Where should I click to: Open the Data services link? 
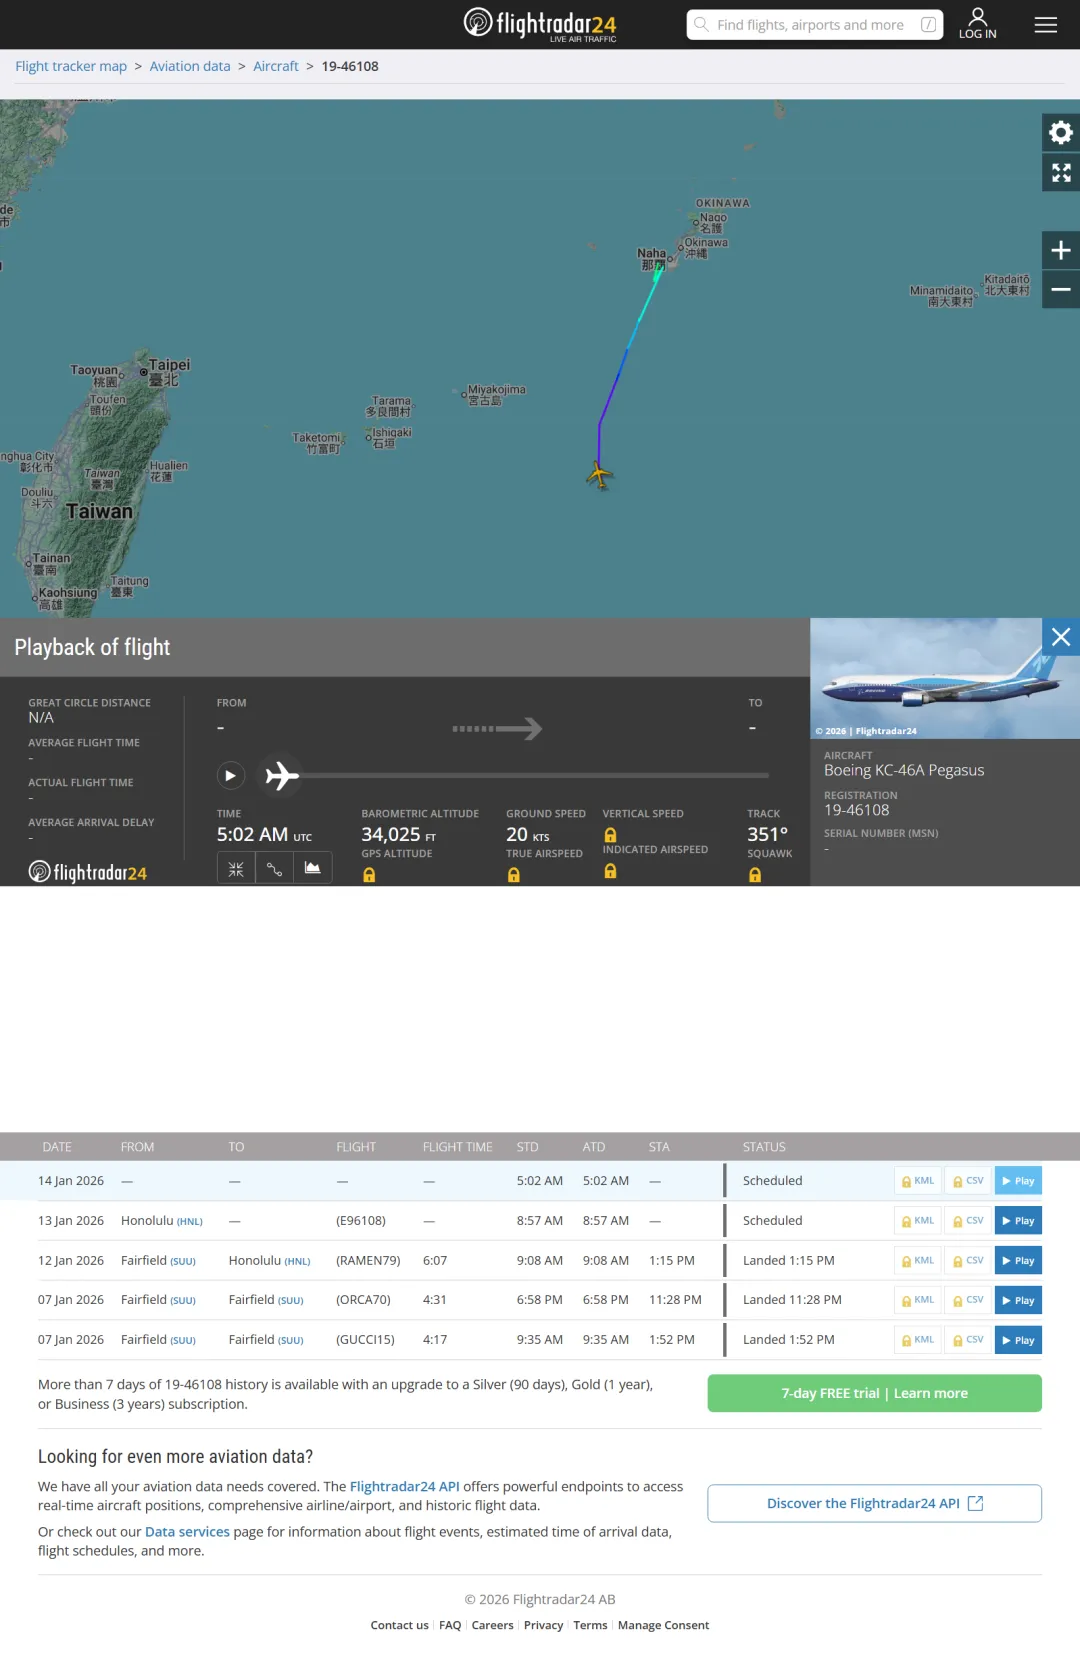coord(187,1532)
